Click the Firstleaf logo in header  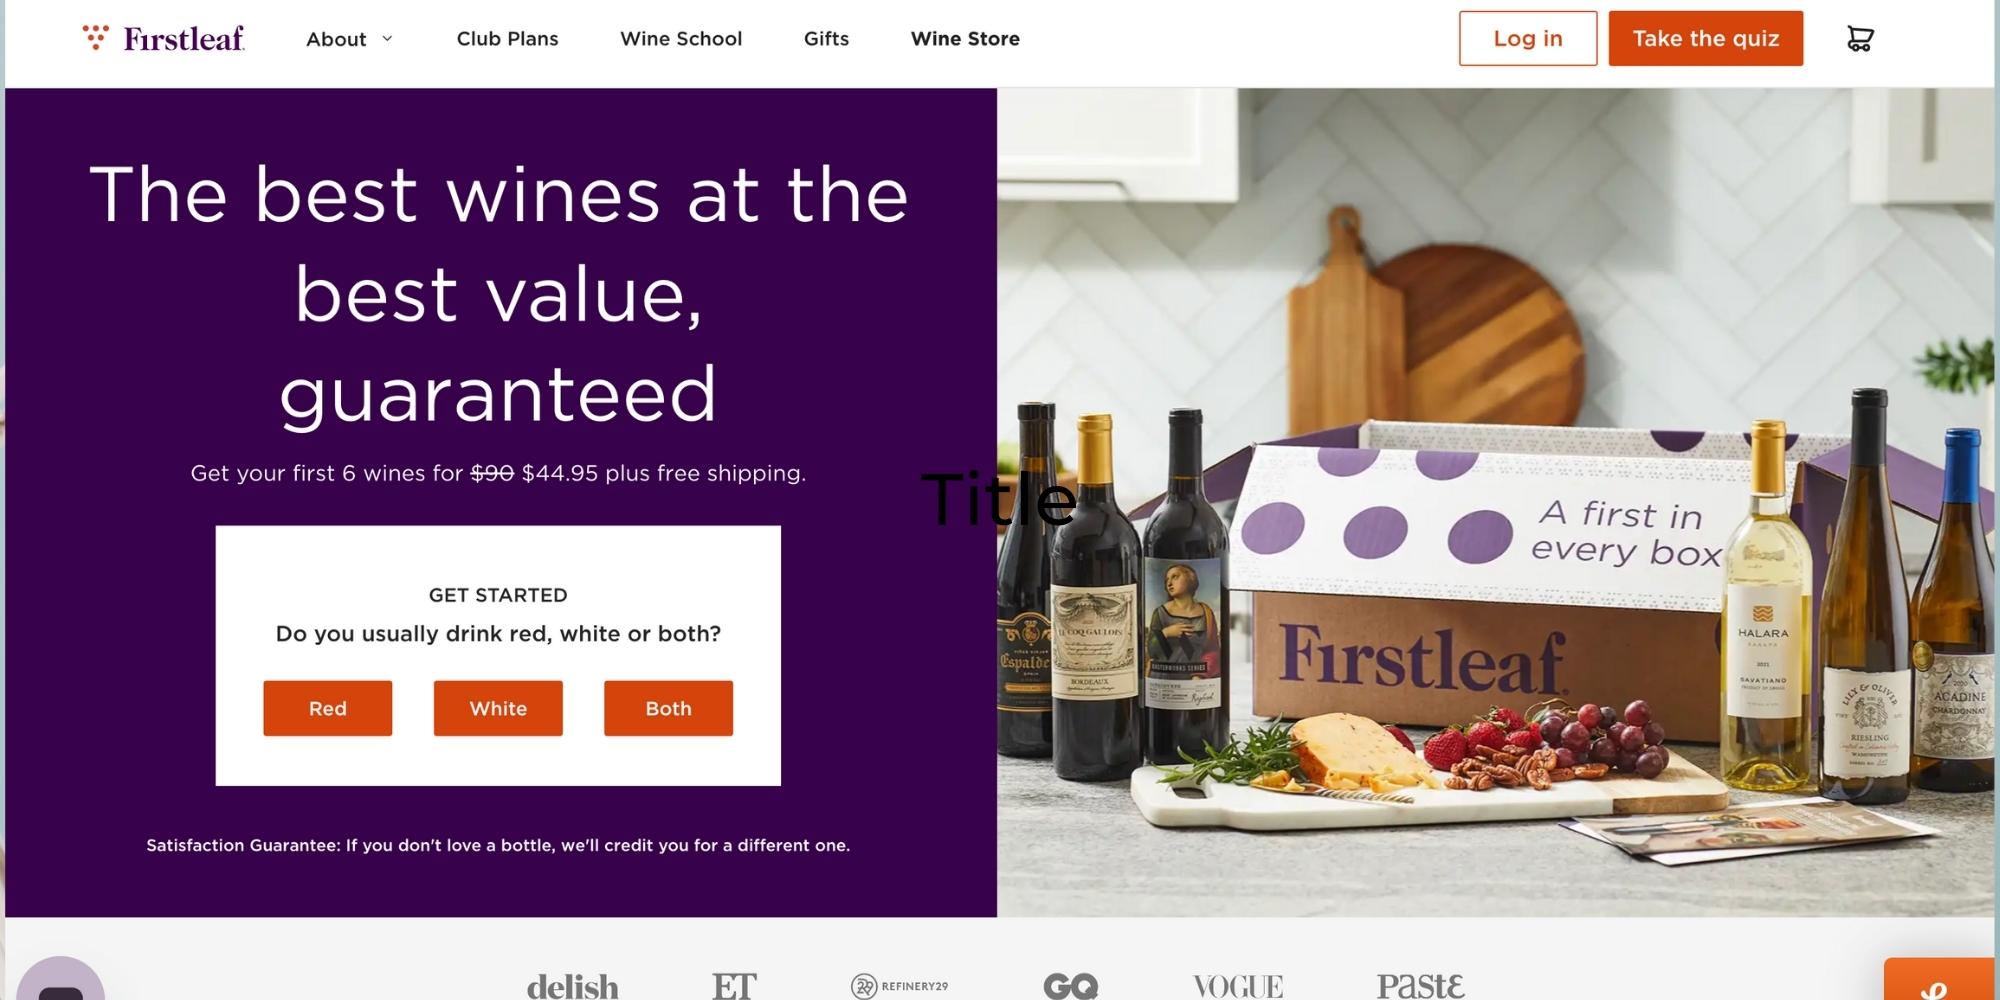pos(164,39)
